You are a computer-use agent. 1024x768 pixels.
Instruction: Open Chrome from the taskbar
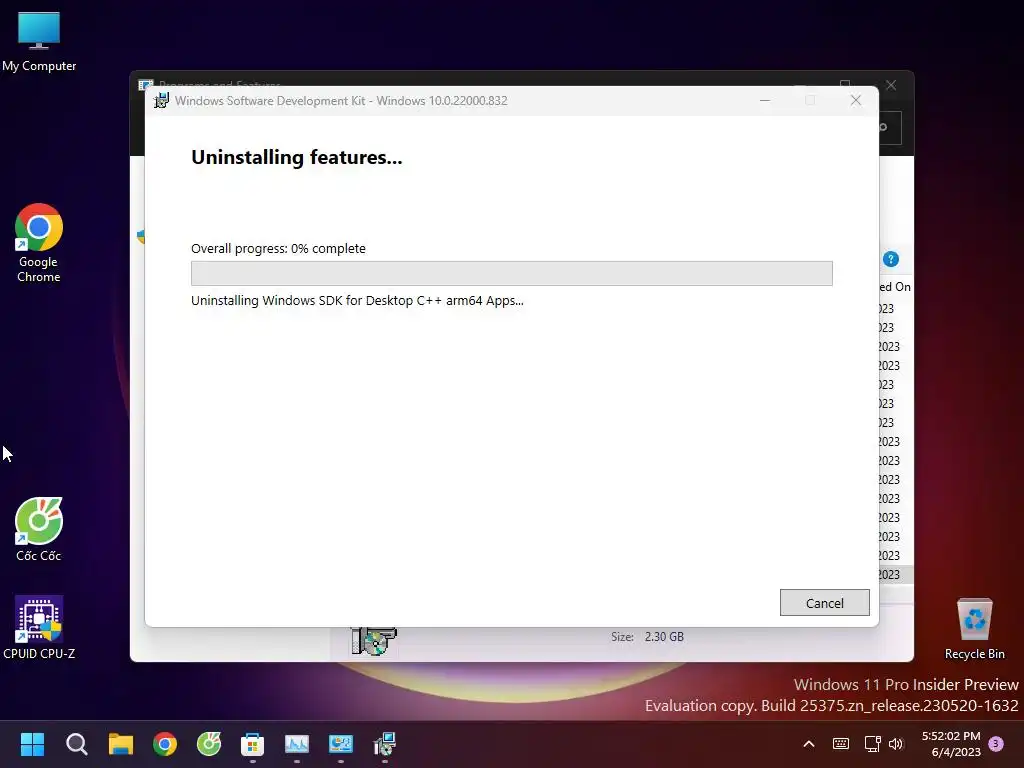165,744
